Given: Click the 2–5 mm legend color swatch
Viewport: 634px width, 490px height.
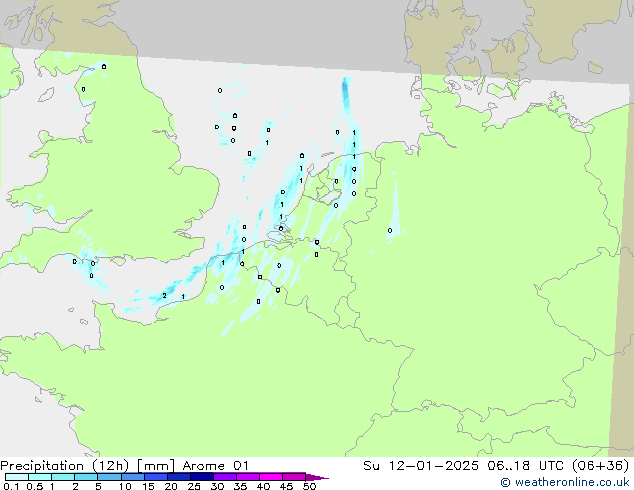Looking at the screenshot, I should [x=86, y=477].
